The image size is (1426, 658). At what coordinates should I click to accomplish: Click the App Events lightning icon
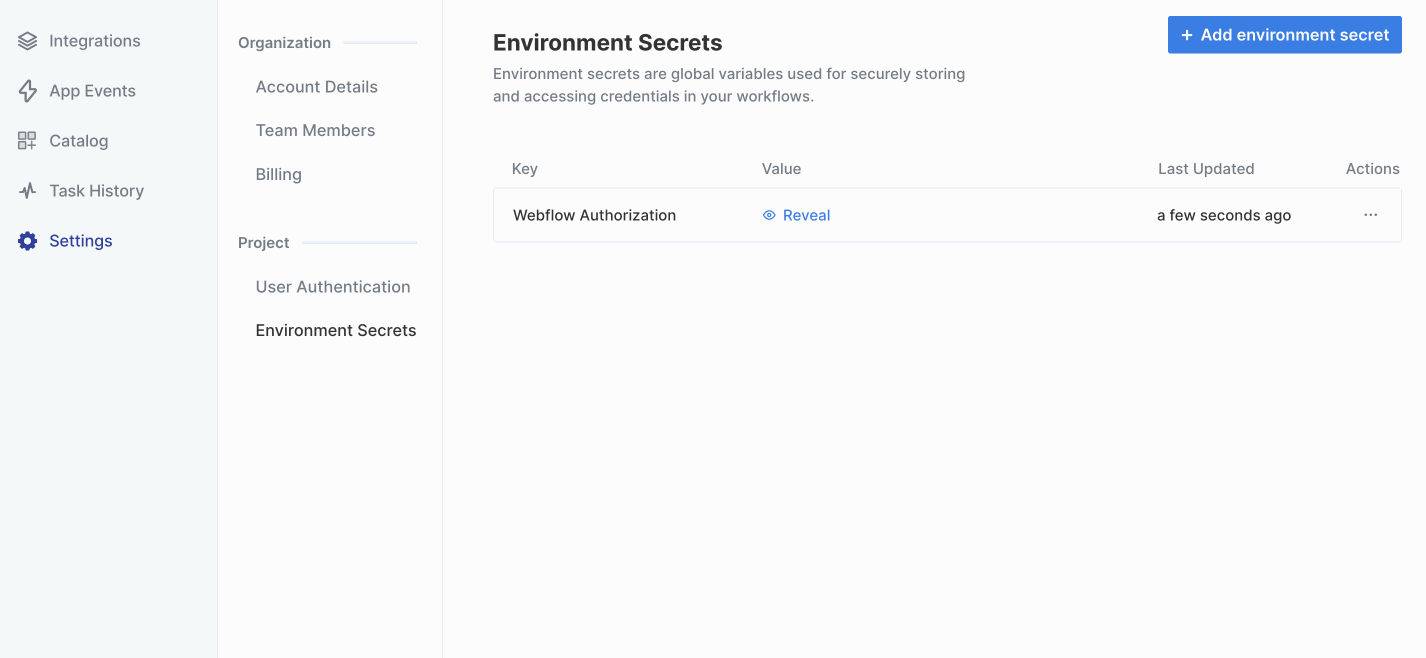click(27, 91)
